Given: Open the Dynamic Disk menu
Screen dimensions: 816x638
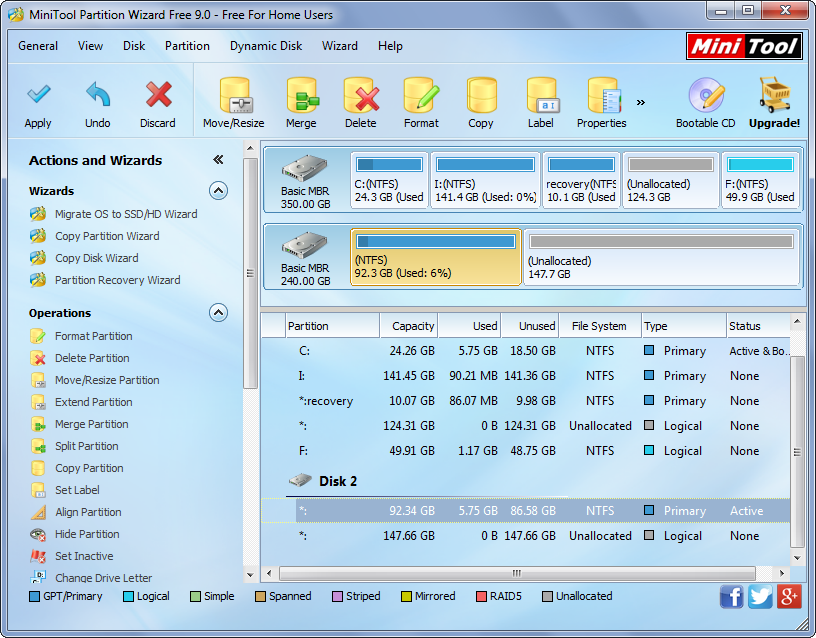Looking at the screenshot, I should coord(266,46).
